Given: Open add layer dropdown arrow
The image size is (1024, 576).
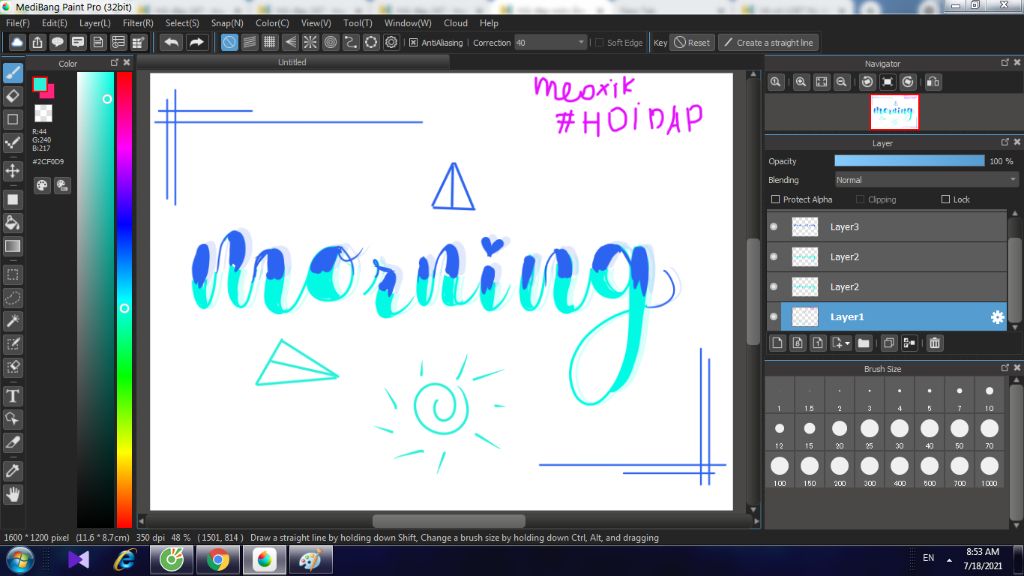Looking at the screenshot, I should click(847, 343).
